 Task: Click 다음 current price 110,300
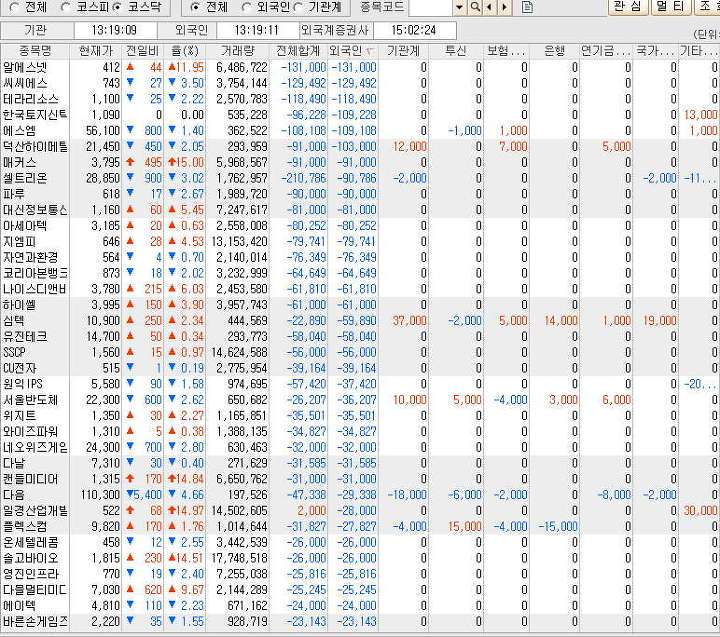(x=100, y=495)
